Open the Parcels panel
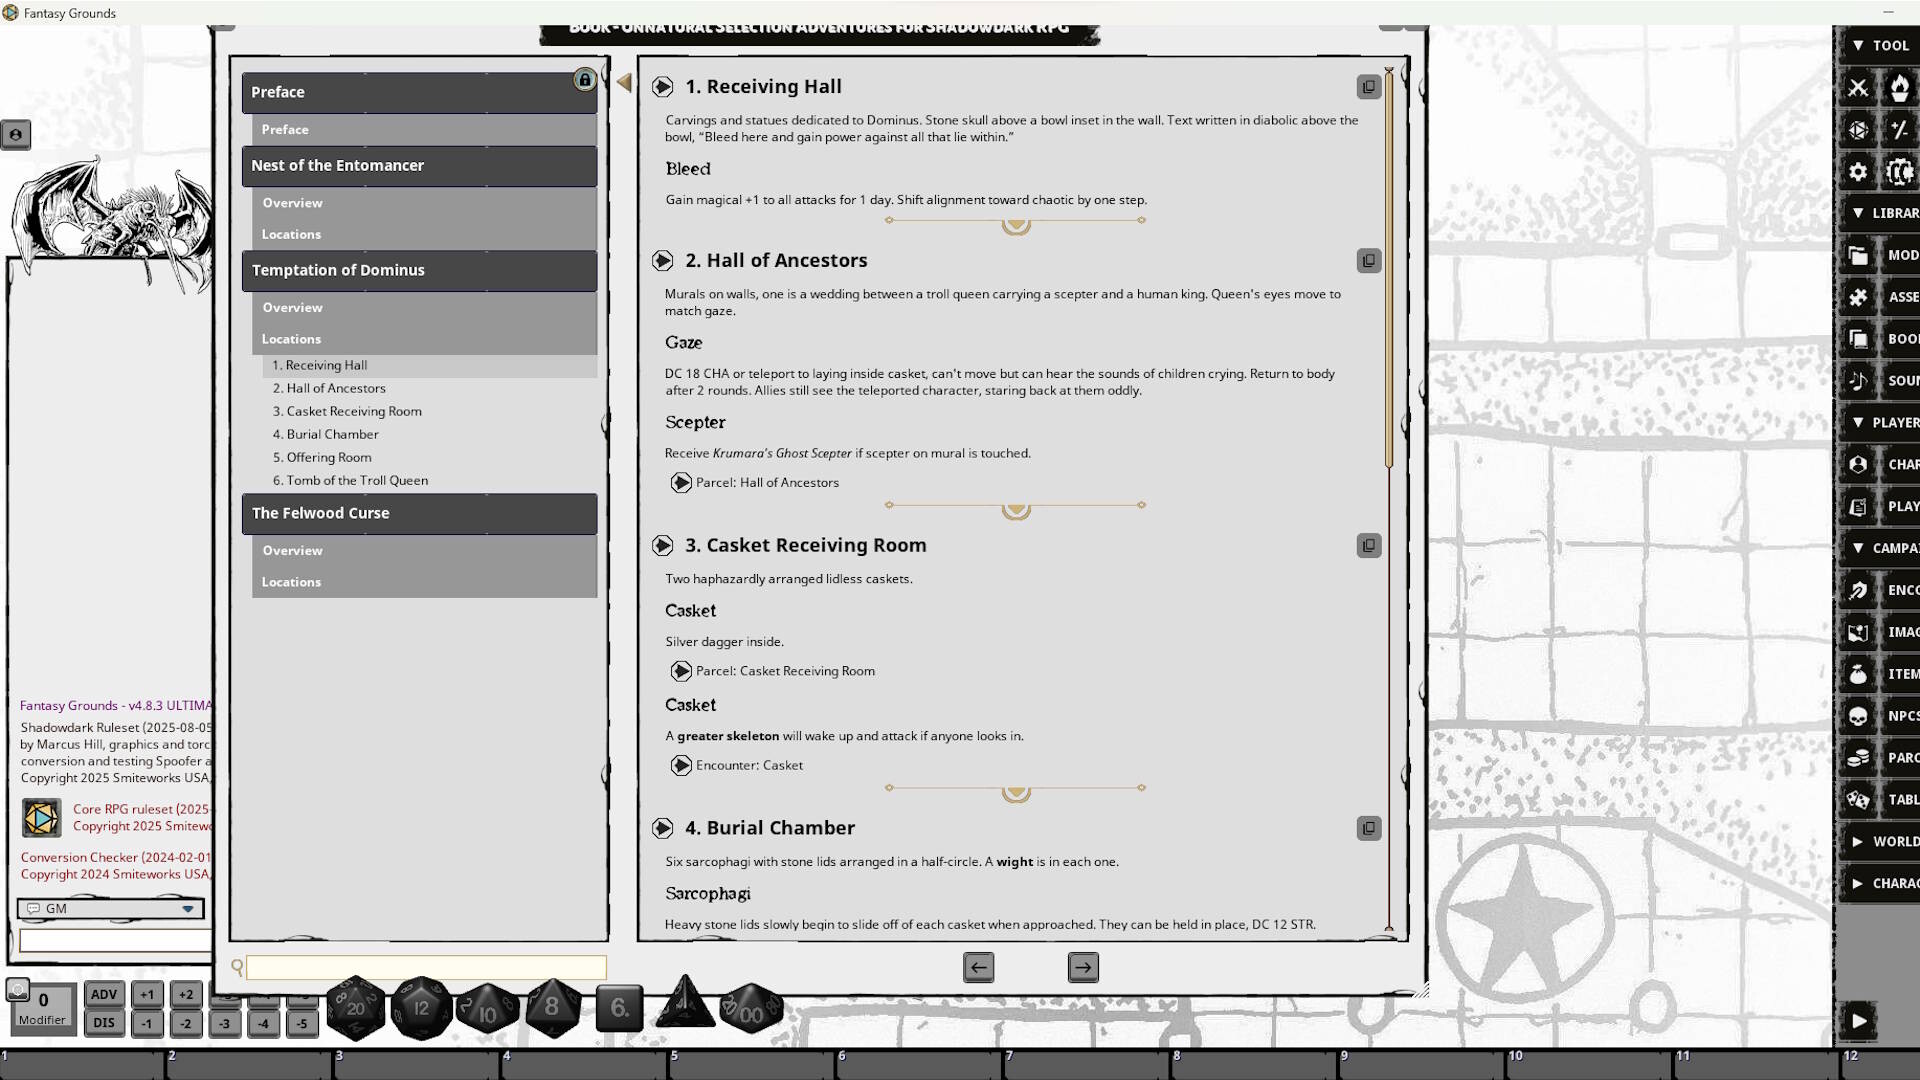This screenshot has width=1920, height=1080. pyautogui.click(x=1858, y=757)
